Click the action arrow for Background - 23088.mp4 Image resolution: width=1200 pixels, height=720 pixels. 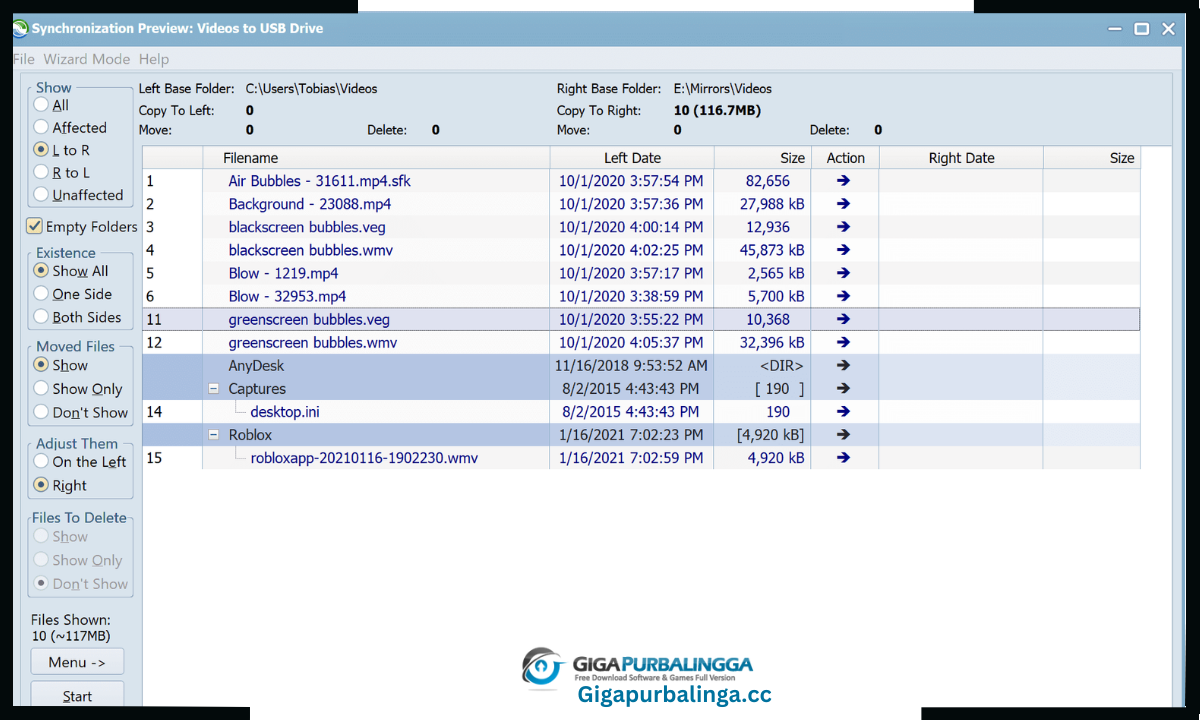pyautogui.click(x=843, y=204)
